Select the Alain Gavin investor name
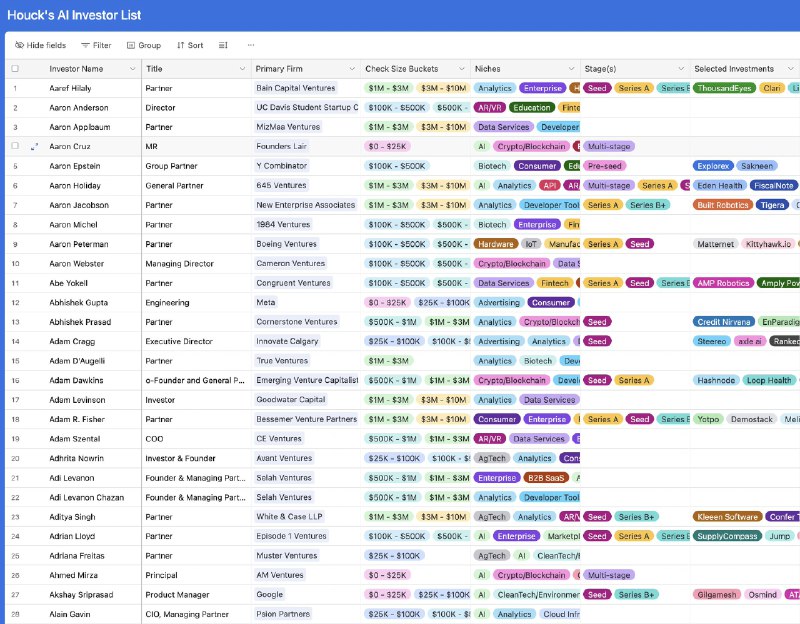The height and width of the screenshot is (624, 800). click(x=70, y=614)
